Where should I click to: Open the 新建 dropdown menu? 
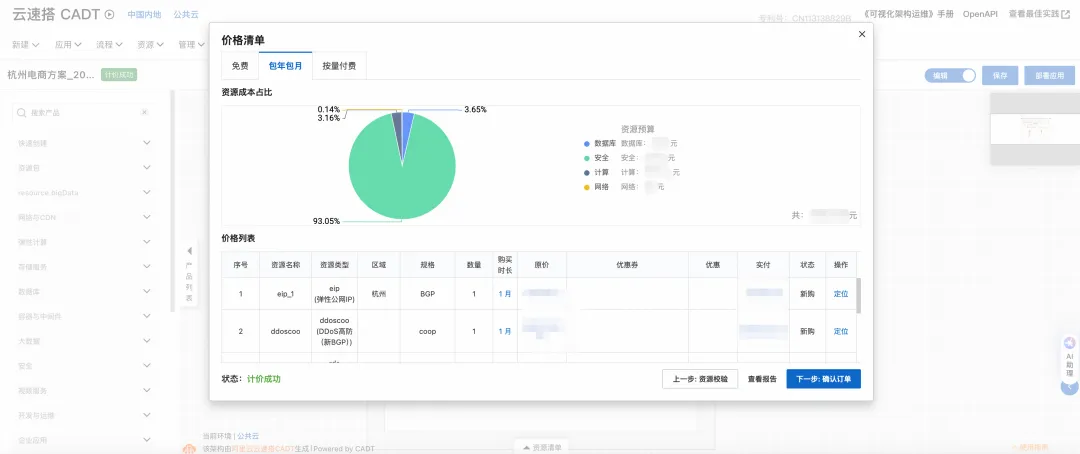[x=25, y=45]
